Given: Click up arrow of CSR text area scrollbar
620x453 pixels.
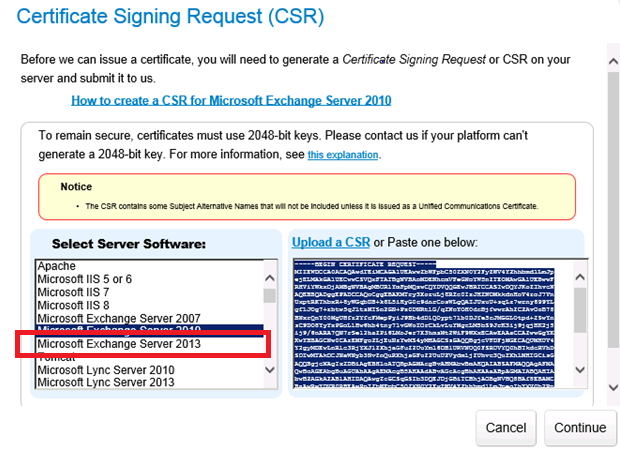Looking at the screenshot, I should click(x=580, y=277).
